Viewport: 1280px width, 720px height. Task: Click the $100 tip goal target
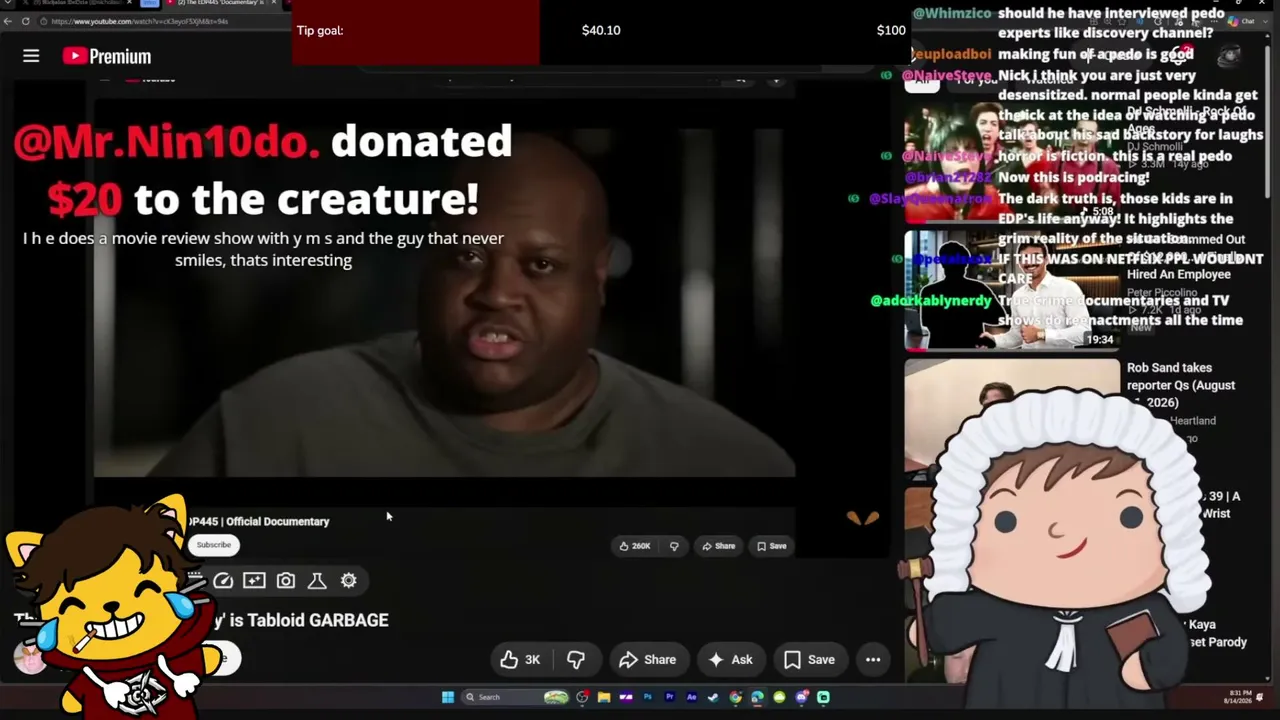pyautogui.click(x=891, y=30)
